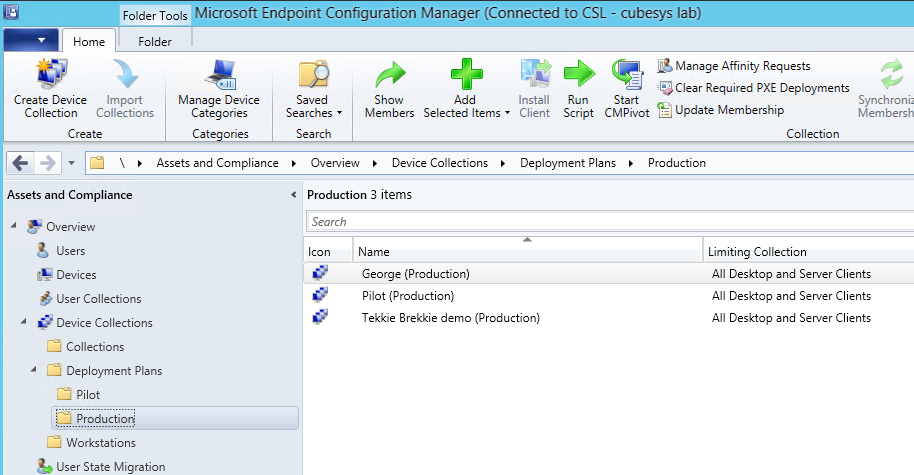Open Manage Device Categories
Image resolution: width=914 pixels, height=475 pixels.
pyautogui.click(x=218, y=76)
